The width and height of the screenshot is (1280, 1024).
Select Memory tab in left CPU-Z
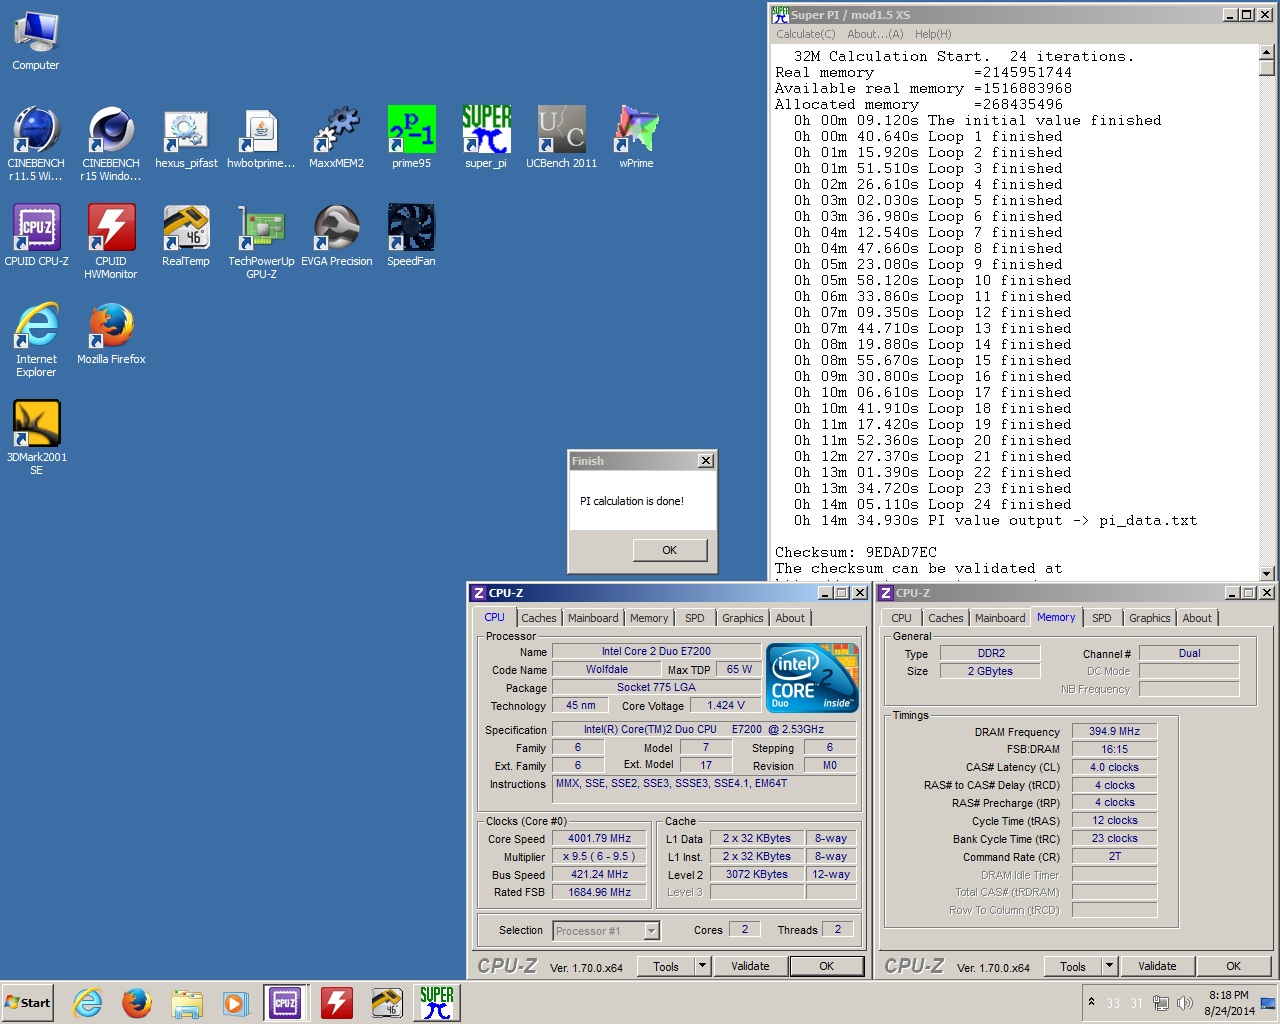point(649,618)
